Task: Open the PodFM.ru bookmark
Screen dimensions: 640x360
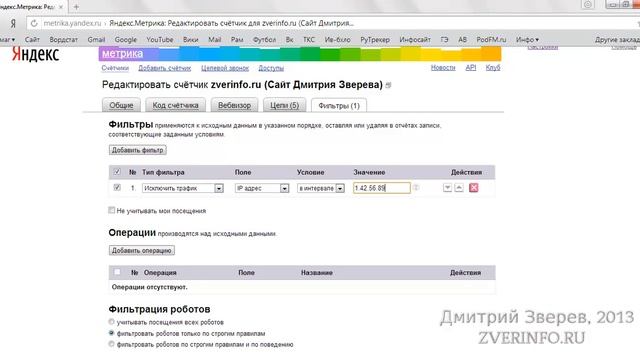Action: [491, 40]
